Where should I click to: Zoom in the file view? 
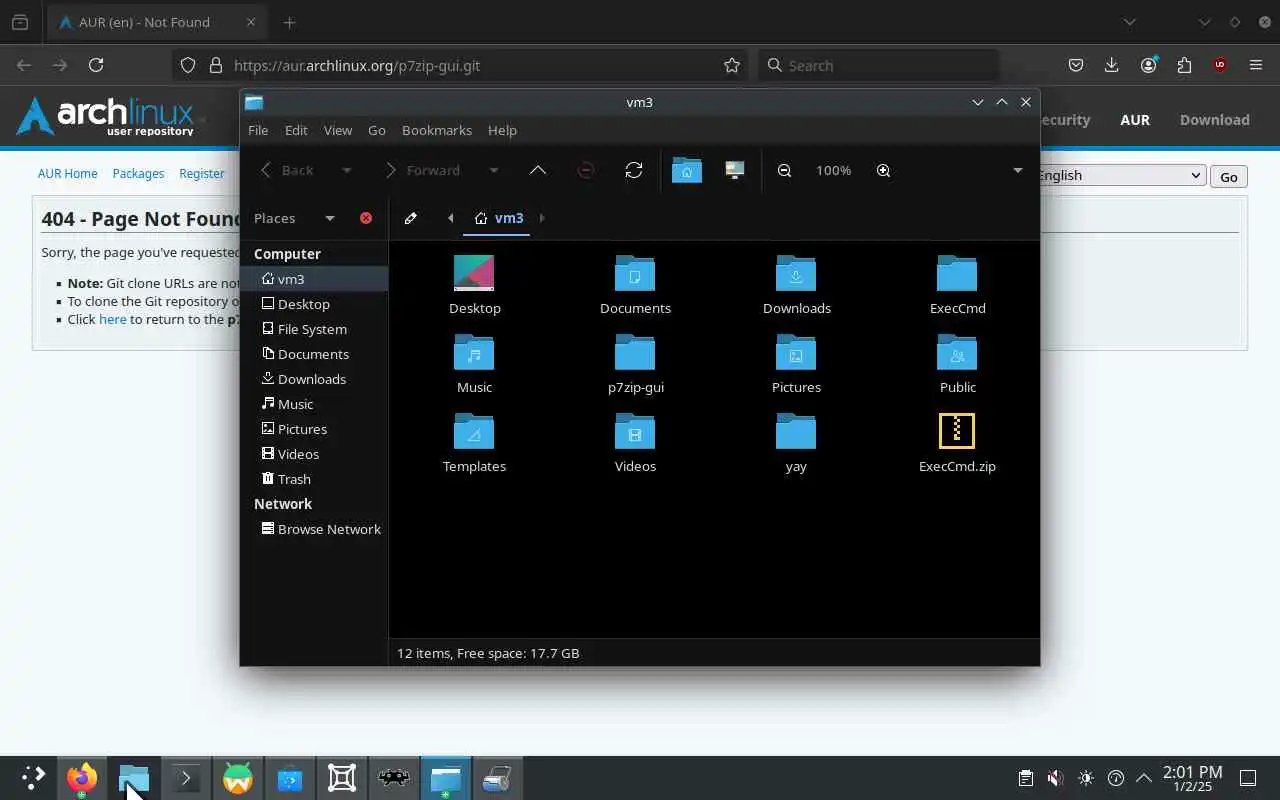(883, 170)
